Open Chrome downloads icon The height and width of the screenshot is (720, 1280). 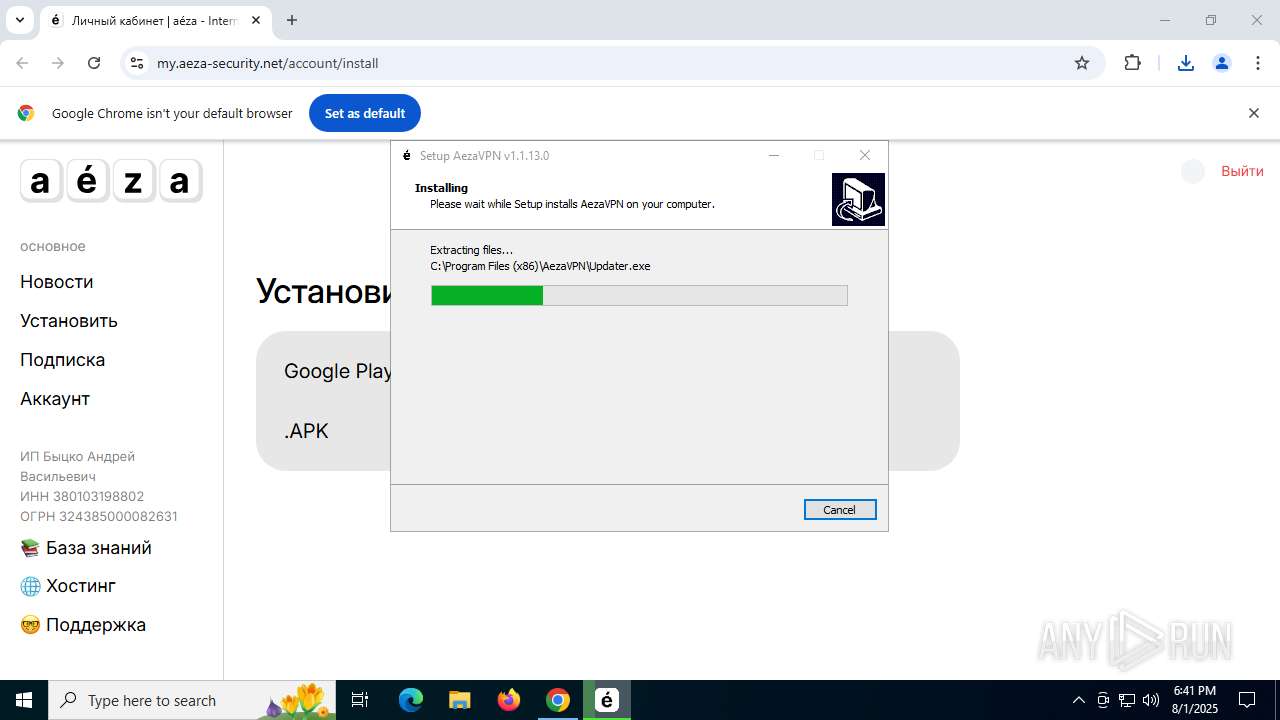(x=1186, y=63)
